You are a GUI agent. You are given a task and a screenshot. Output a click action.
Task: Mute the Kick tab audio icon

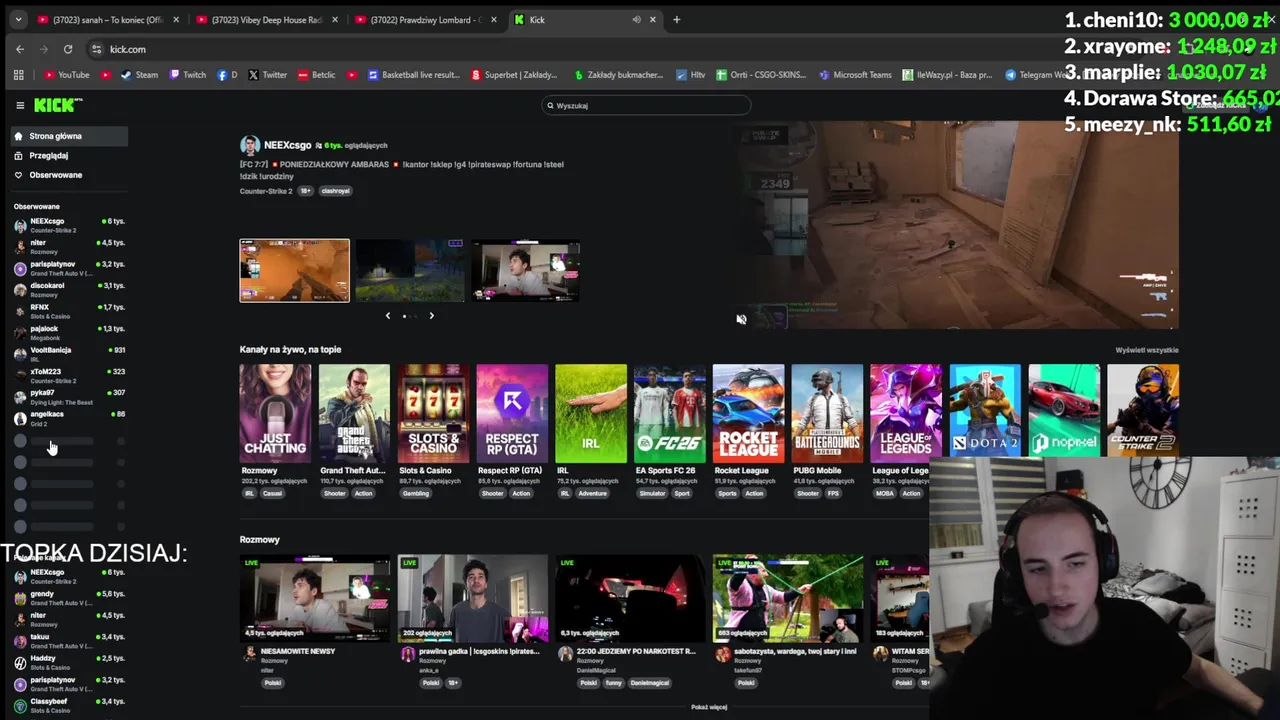636,19
